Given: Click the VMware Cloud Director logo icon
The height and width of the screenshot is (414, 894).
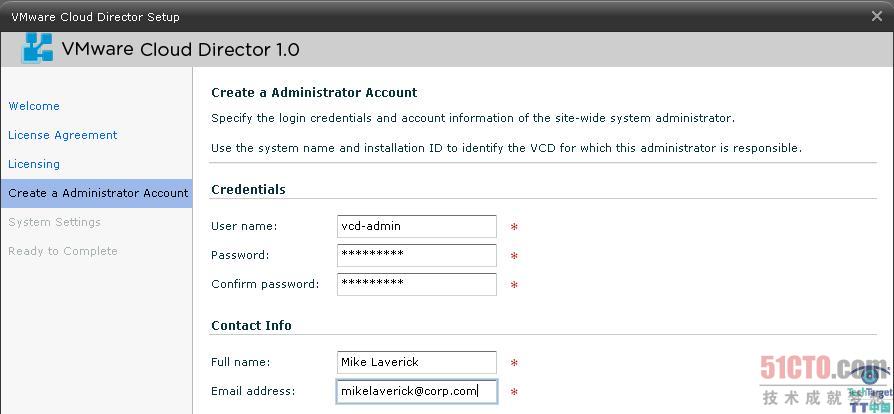Looking at the screenshot, I should pyautogui.click(x=37, y=48).
